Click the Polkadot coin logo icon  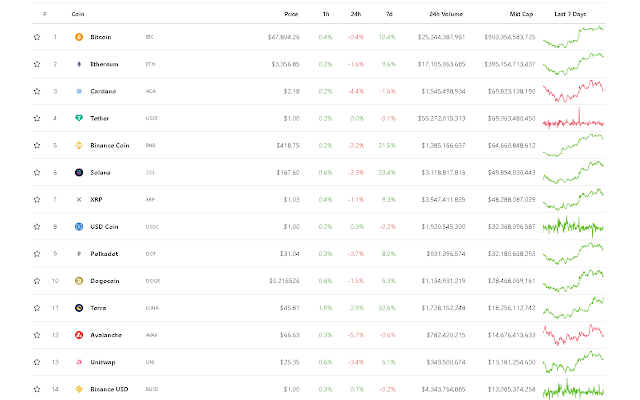[79, 253]
